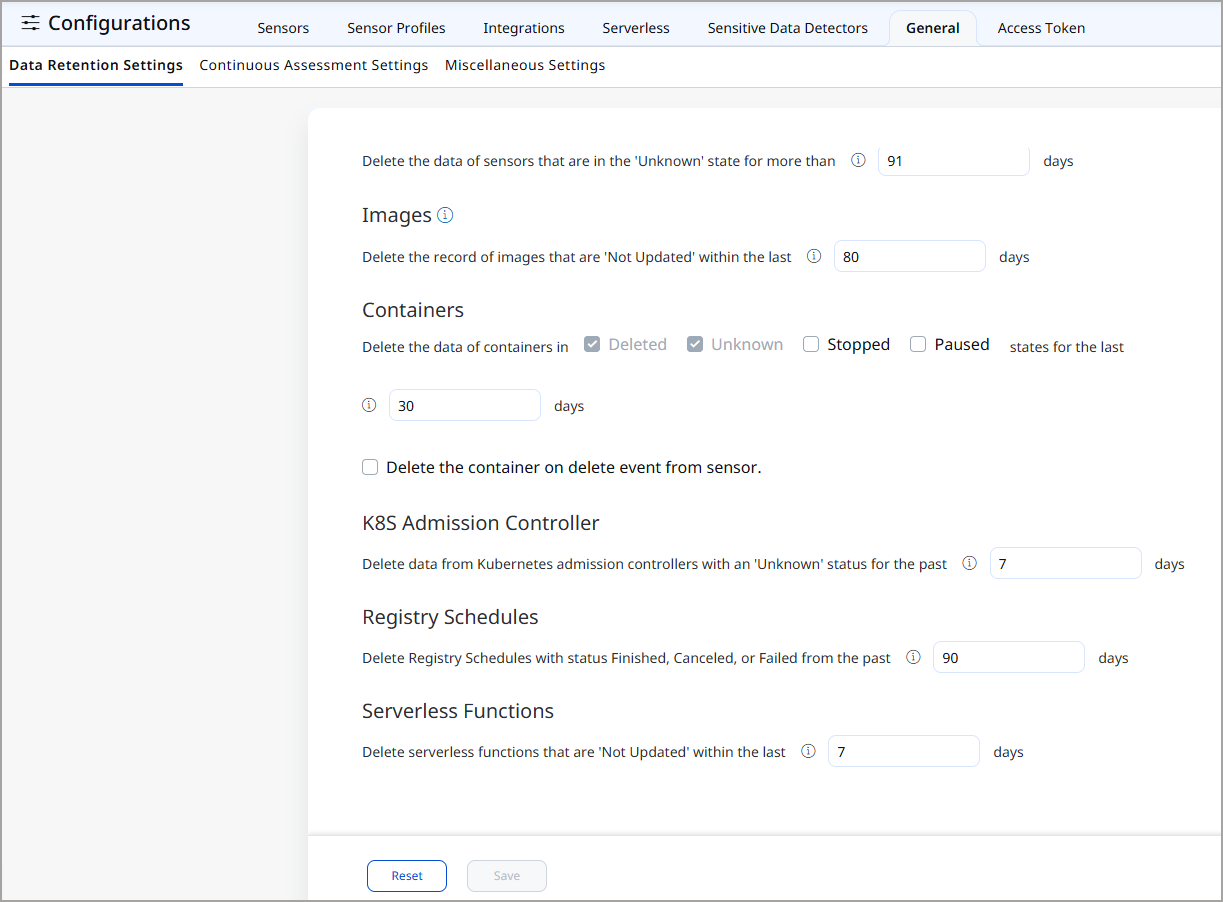
Task: Click the Serverless Functions days field
Action: 904,751
